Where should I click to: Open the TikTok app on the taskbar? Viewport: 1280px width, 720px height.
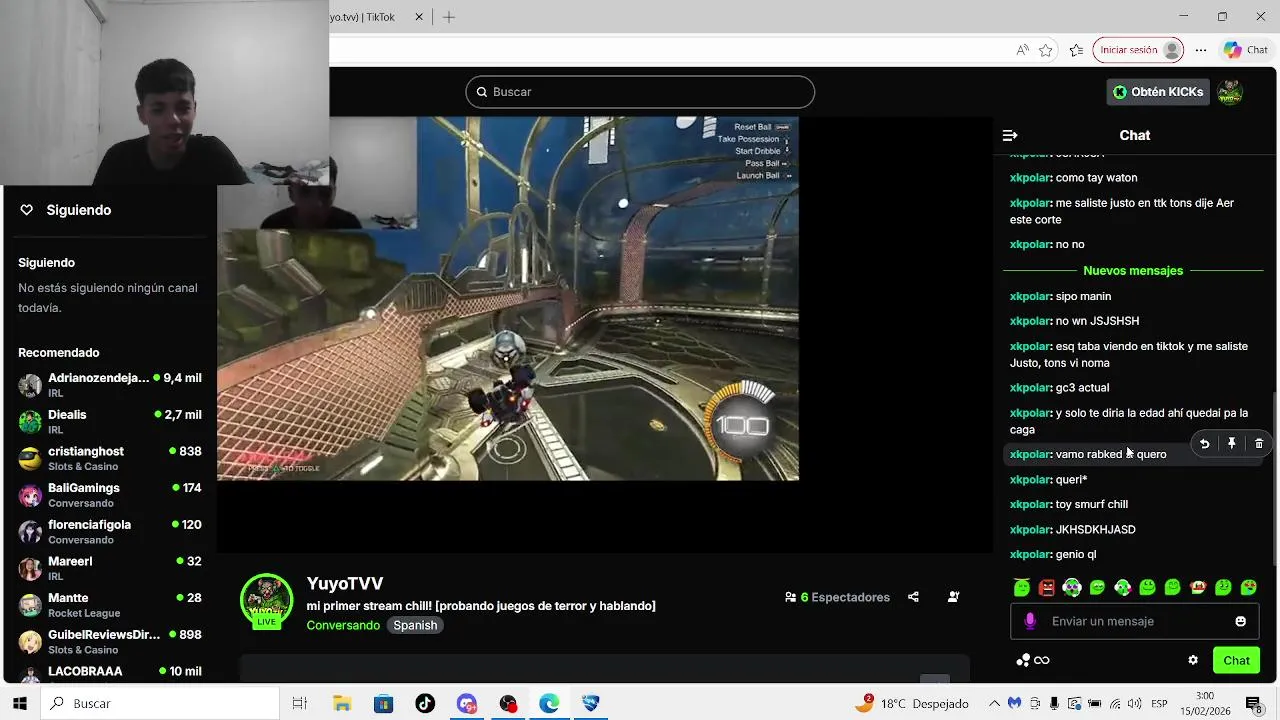[x=425, y=704]
